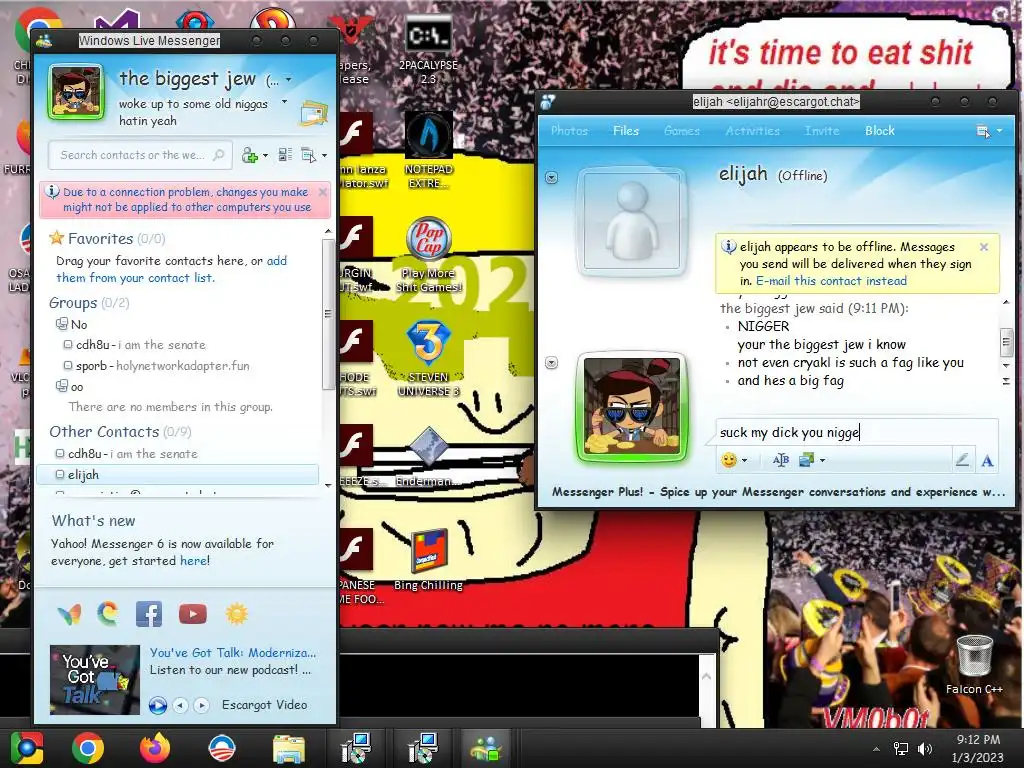
Task: Click the Windows Live Messenger taskbar icon
Action: tap(486, 748)
